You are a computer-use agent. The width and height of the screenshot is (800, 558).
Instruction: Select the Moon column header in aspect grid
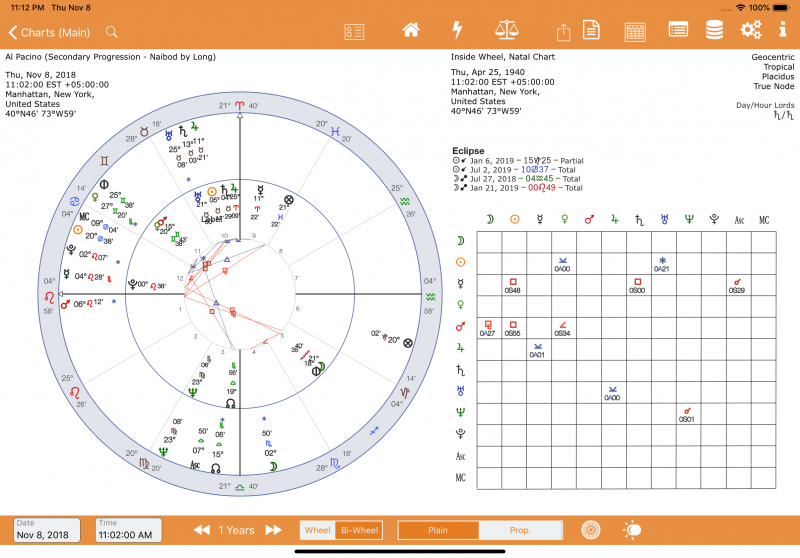(489, 219)
